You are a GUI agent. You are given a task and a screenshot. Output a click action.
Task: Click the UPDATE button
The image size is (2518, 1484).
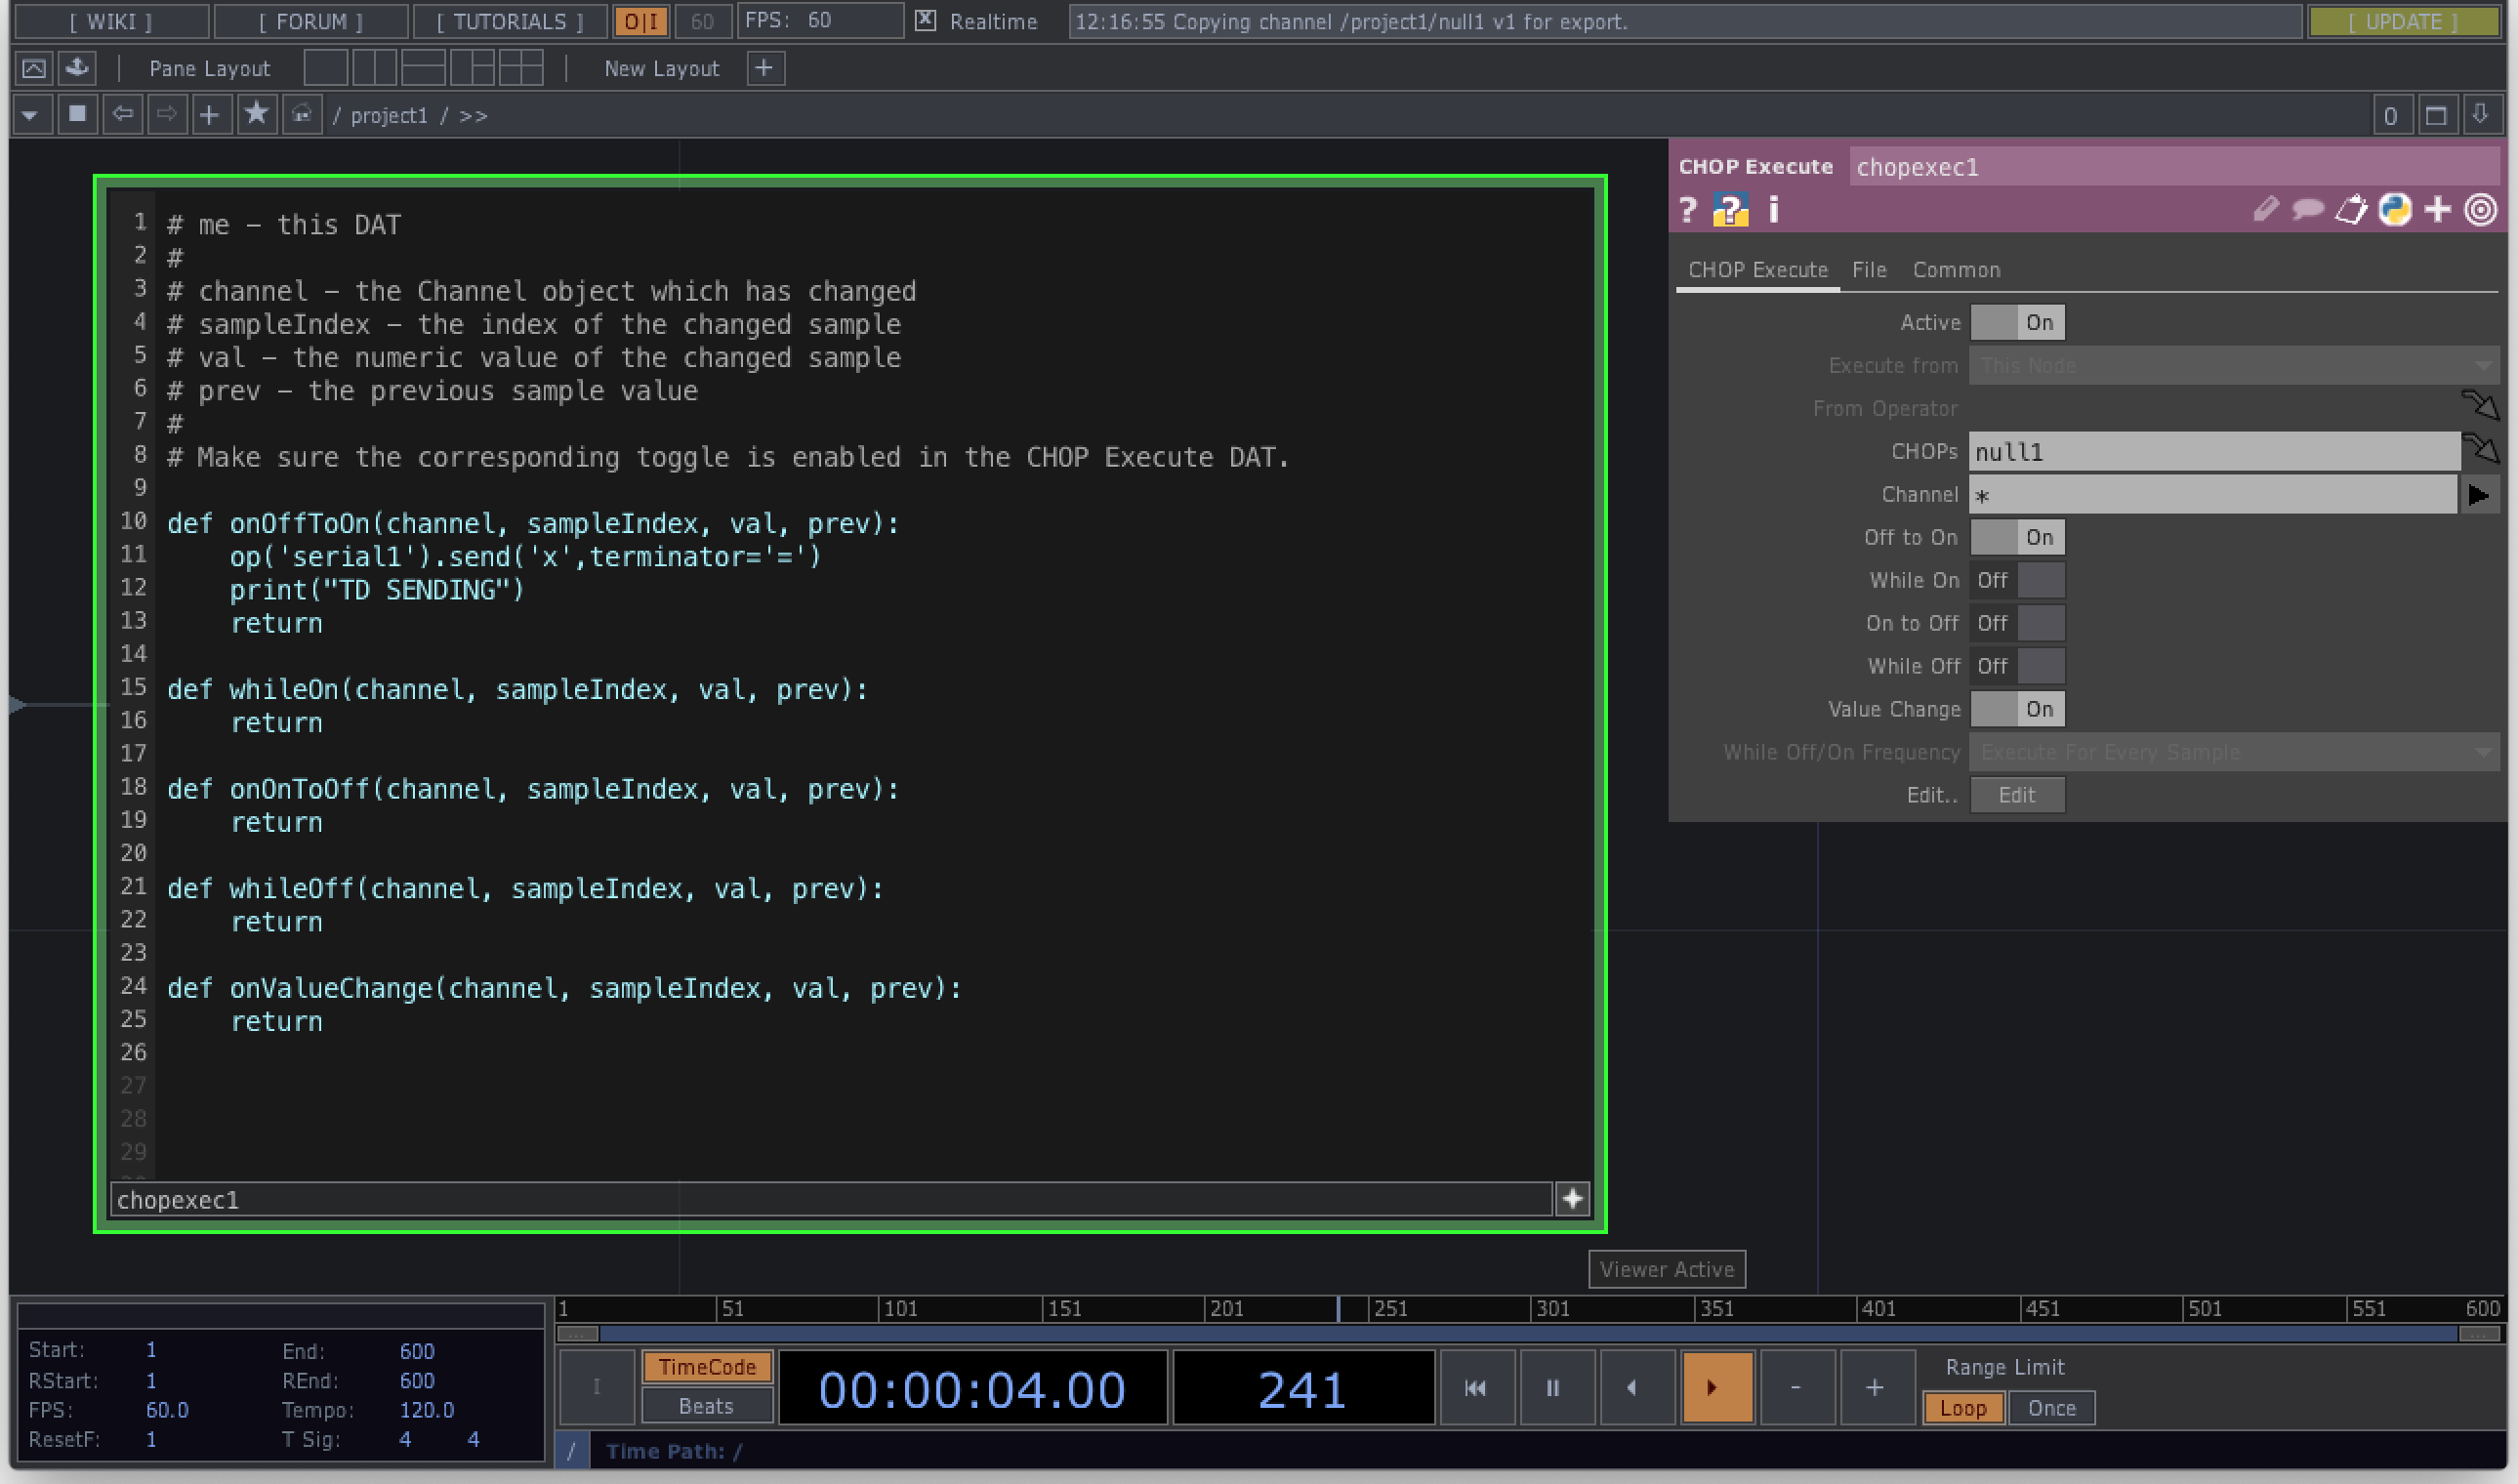[x=2403, y=21]
